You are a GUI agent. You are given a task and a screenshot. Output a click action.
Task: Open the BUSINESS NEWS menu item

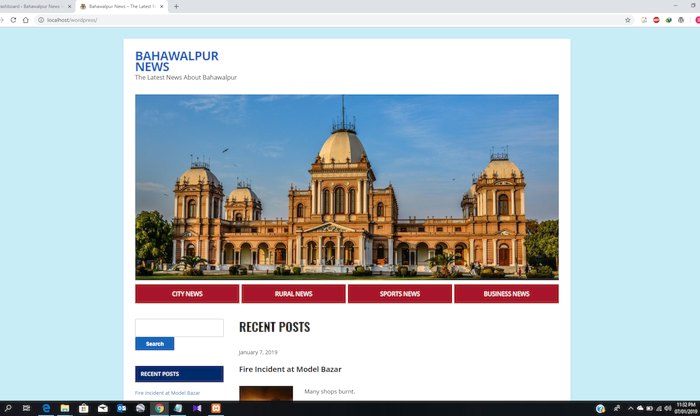506,294
